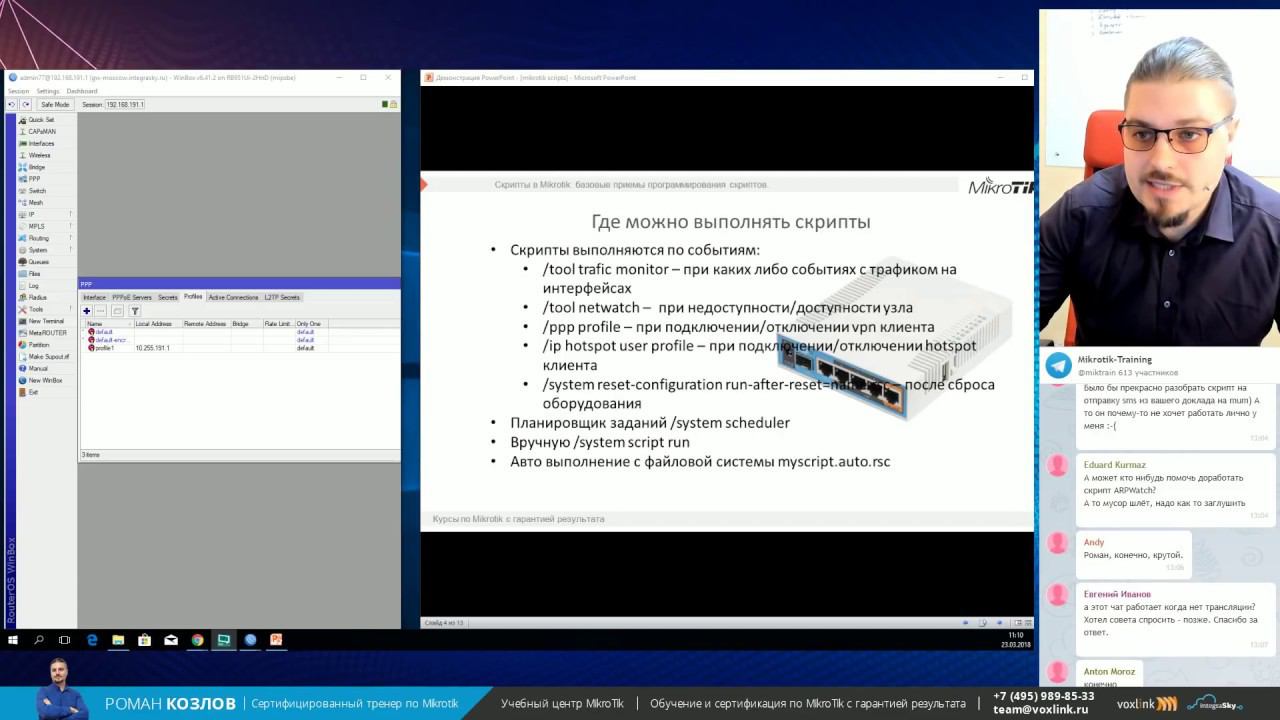The height and width of the screenshot is (720, 1280).
Task: Open Google Chrome from taskbar
Action: pyautogui.click(x=197, y=640)
